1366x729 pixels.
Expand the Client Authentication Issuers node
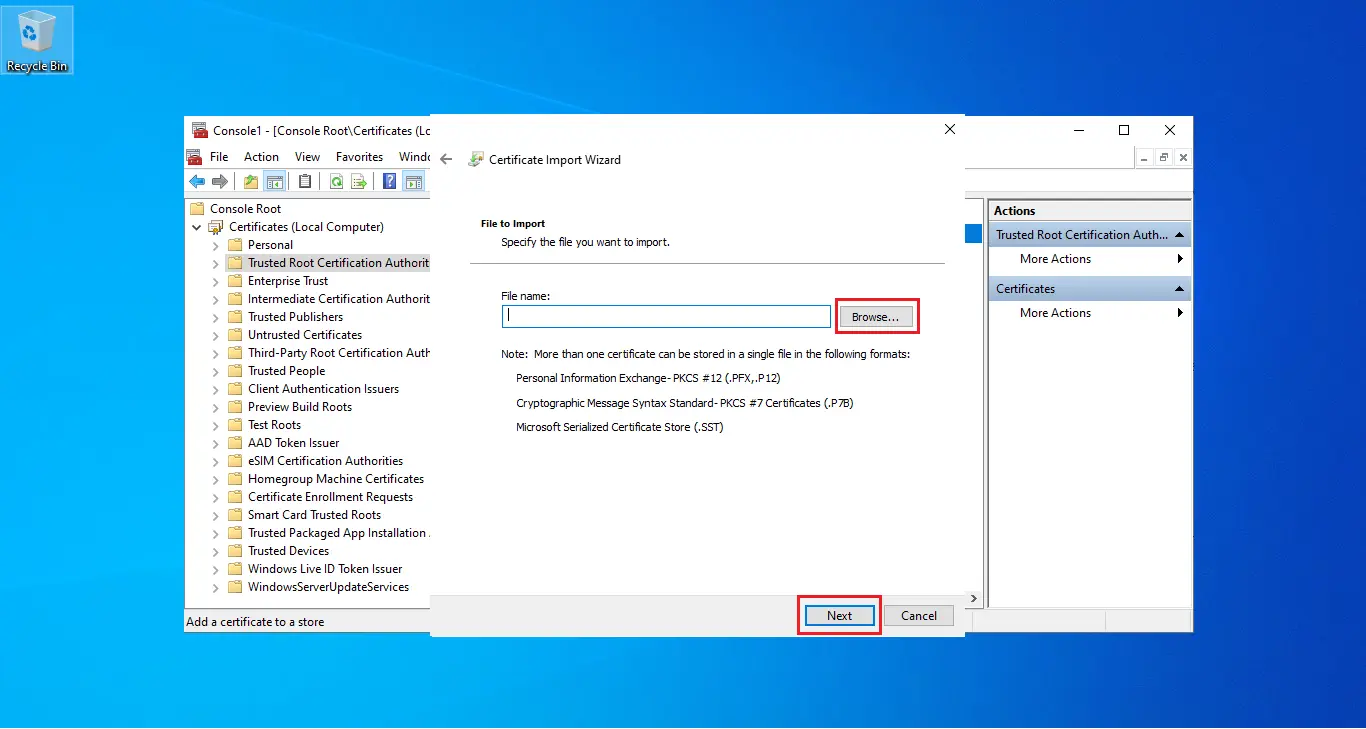point(215,389)
